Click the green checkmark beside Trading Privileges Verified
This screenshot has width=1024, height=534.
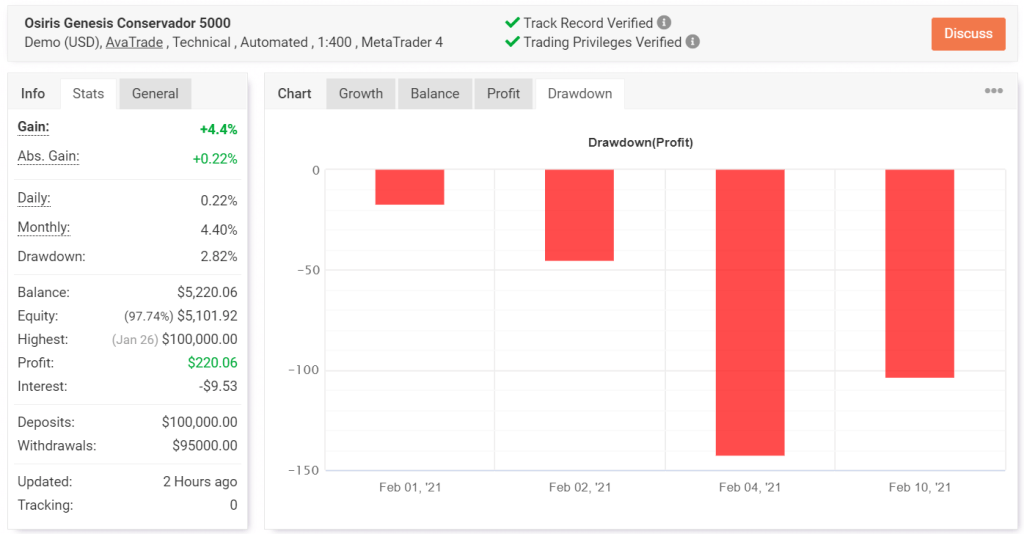[513, 42]
